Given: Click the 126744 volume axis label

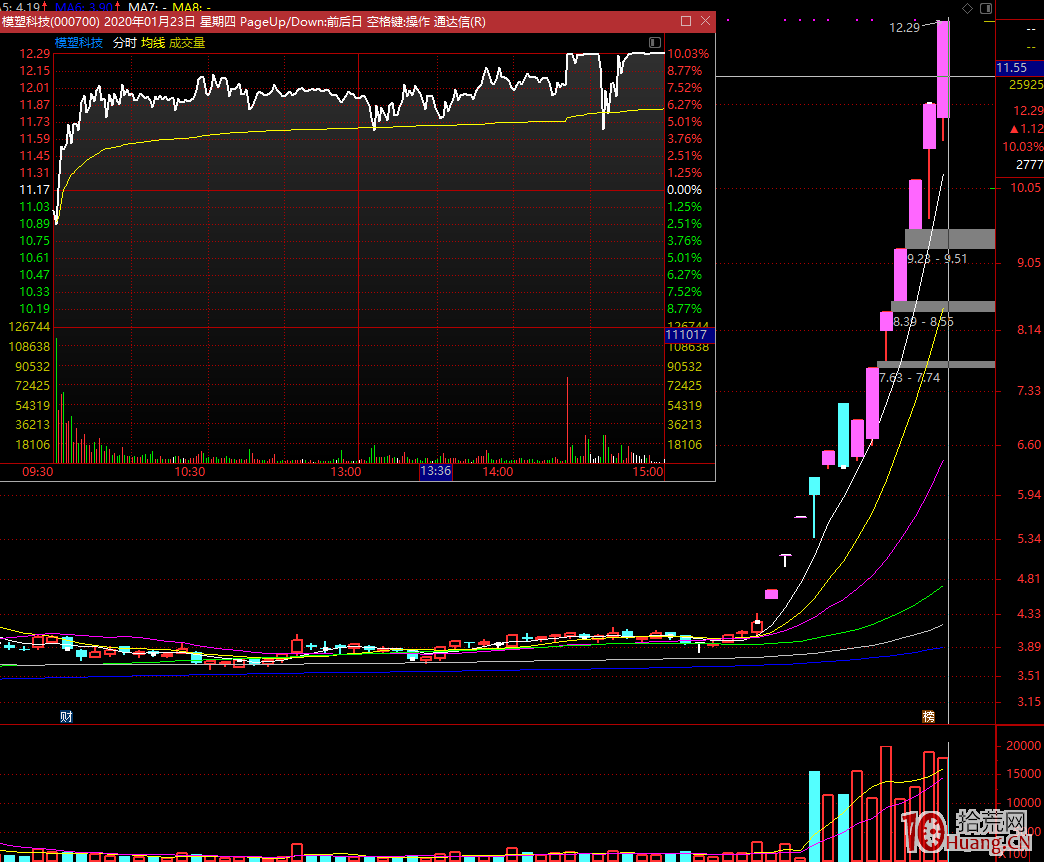Looking at the screenshot, I should [x=29, y=327].
